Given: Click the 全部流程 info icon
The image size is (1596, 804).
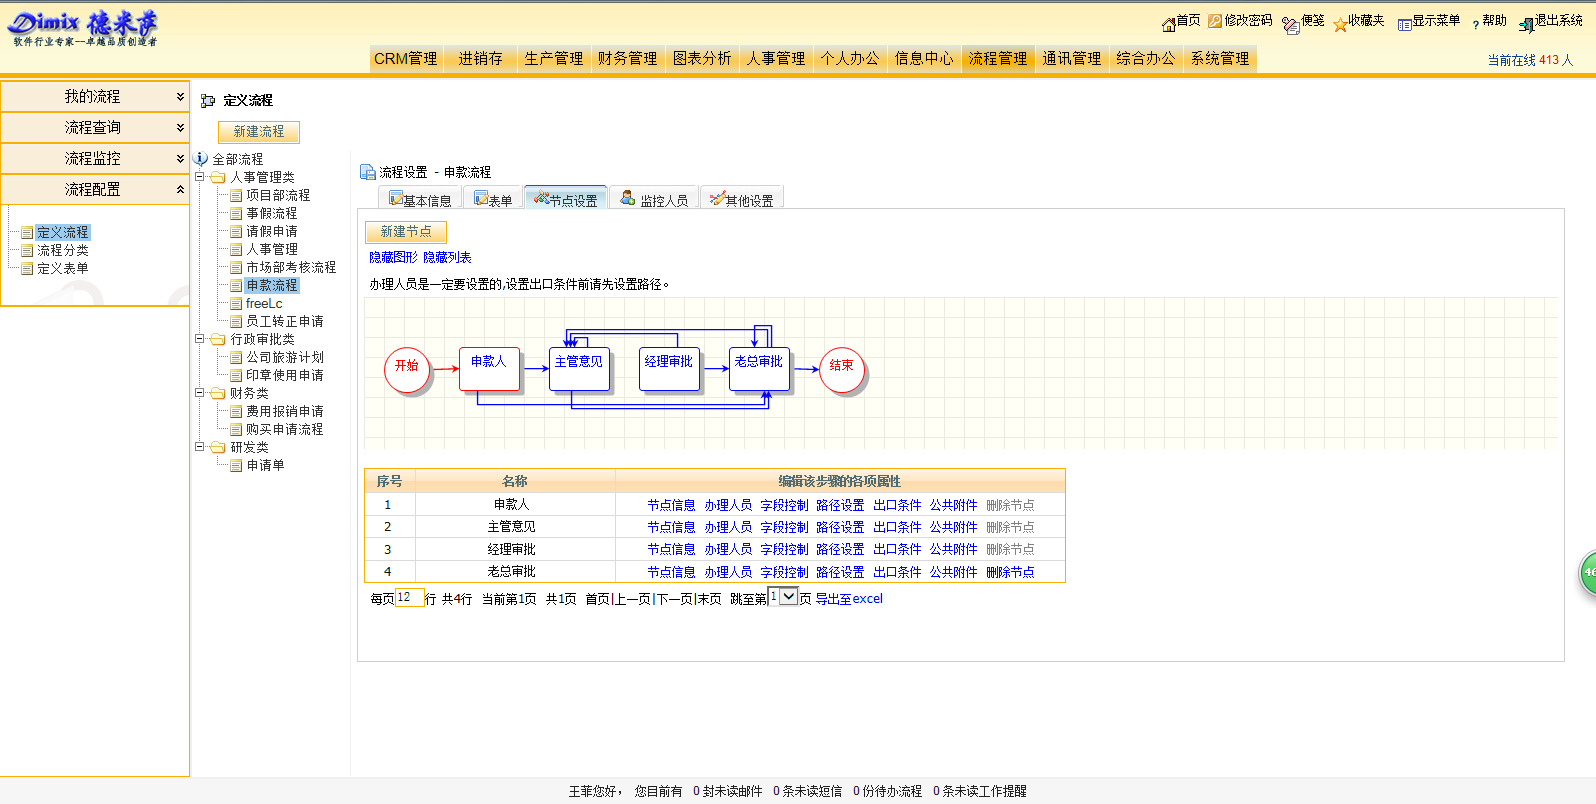Looking at the screenshot, I should (x=201, y=159).
